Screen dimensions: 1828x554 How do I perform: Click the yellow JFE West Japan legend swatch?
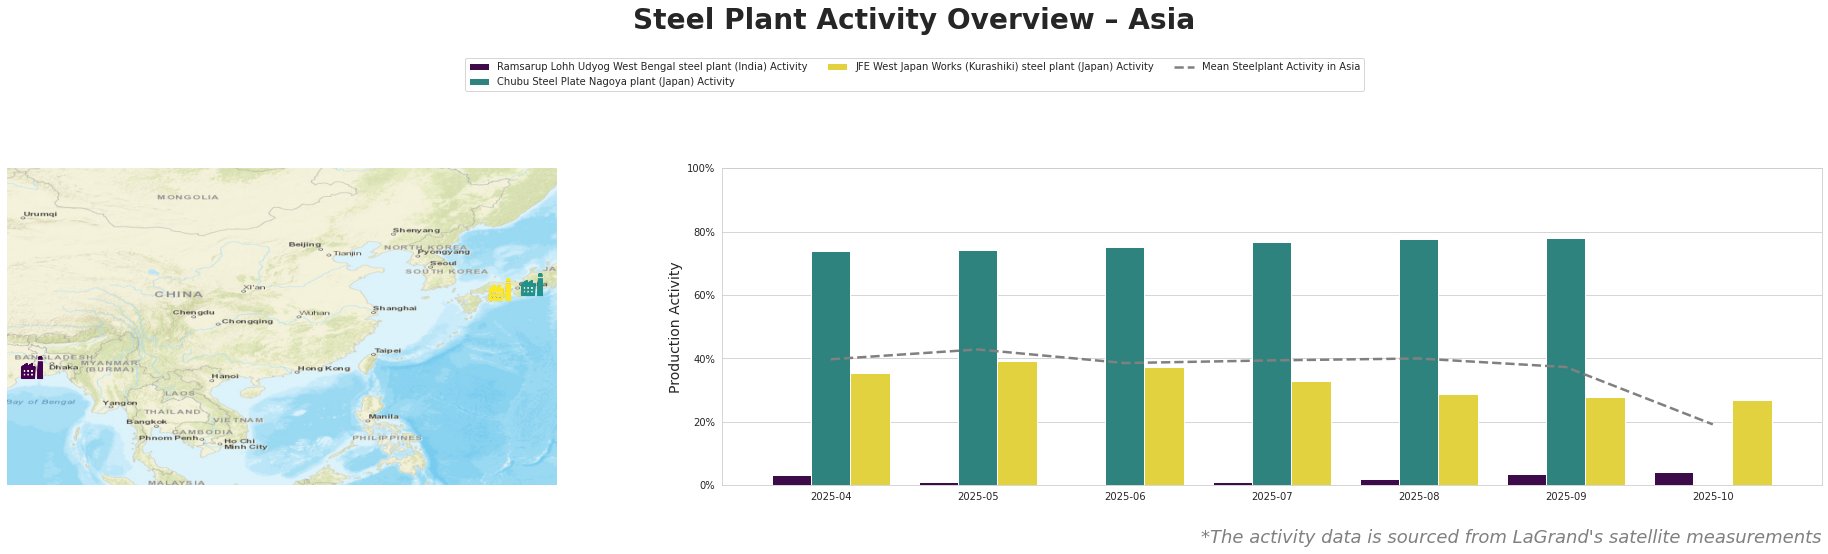[838, 67]
